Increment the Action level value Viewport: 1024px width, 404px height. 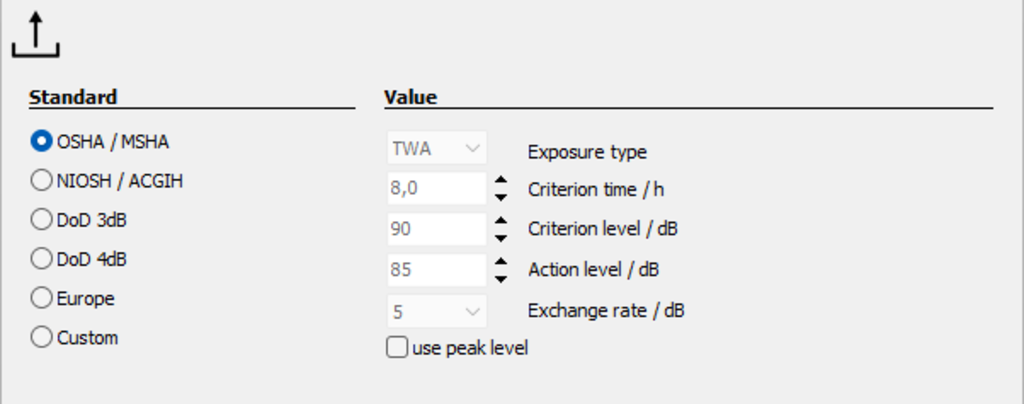501,262
